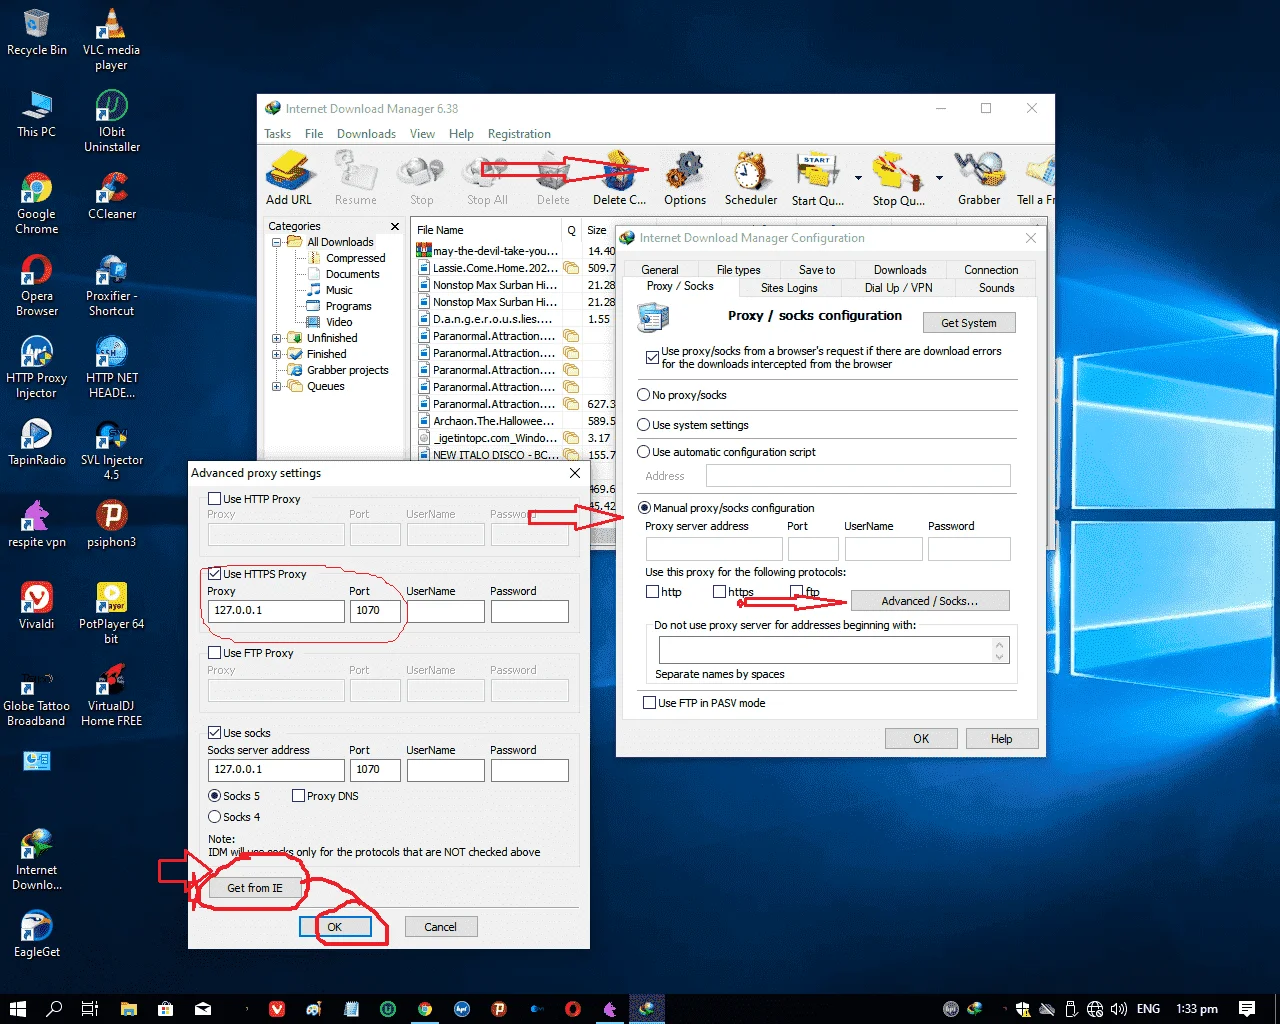1280x1024 pixels.
Task: Select Socks 5 radio button
Action: [x=214, y=796]
